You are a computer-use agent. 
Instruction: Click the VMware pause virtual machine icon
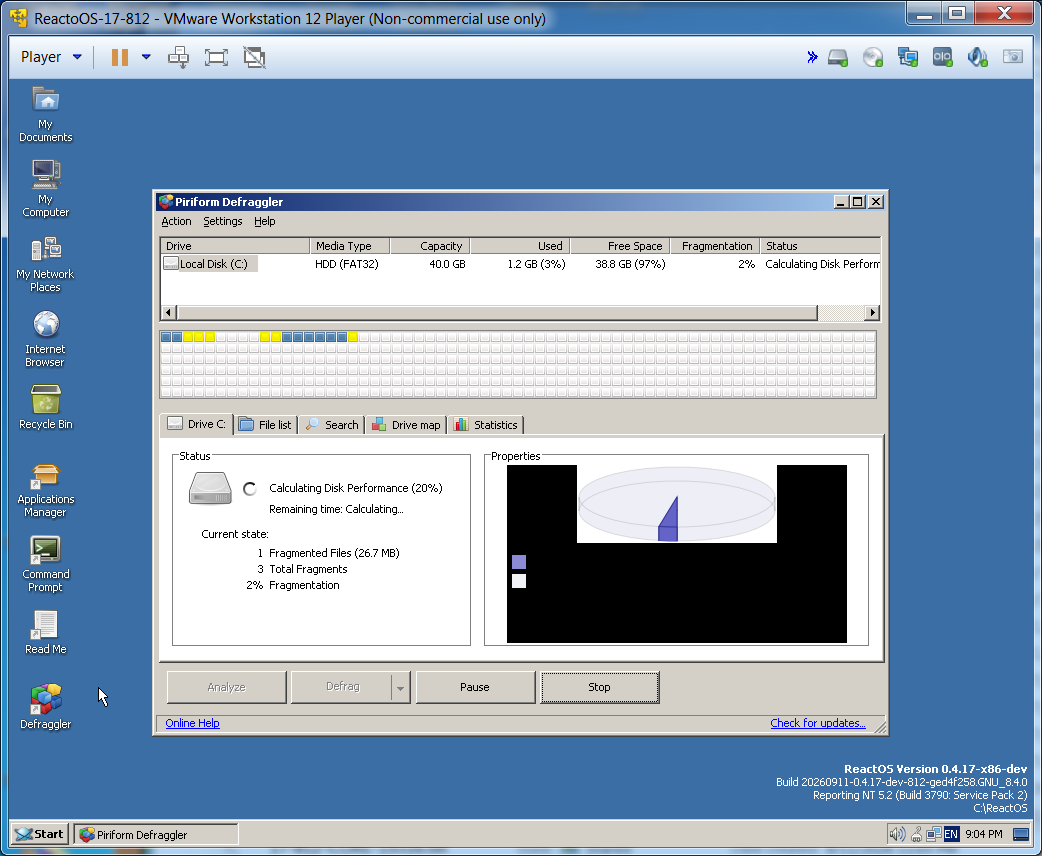pos(120,57)
